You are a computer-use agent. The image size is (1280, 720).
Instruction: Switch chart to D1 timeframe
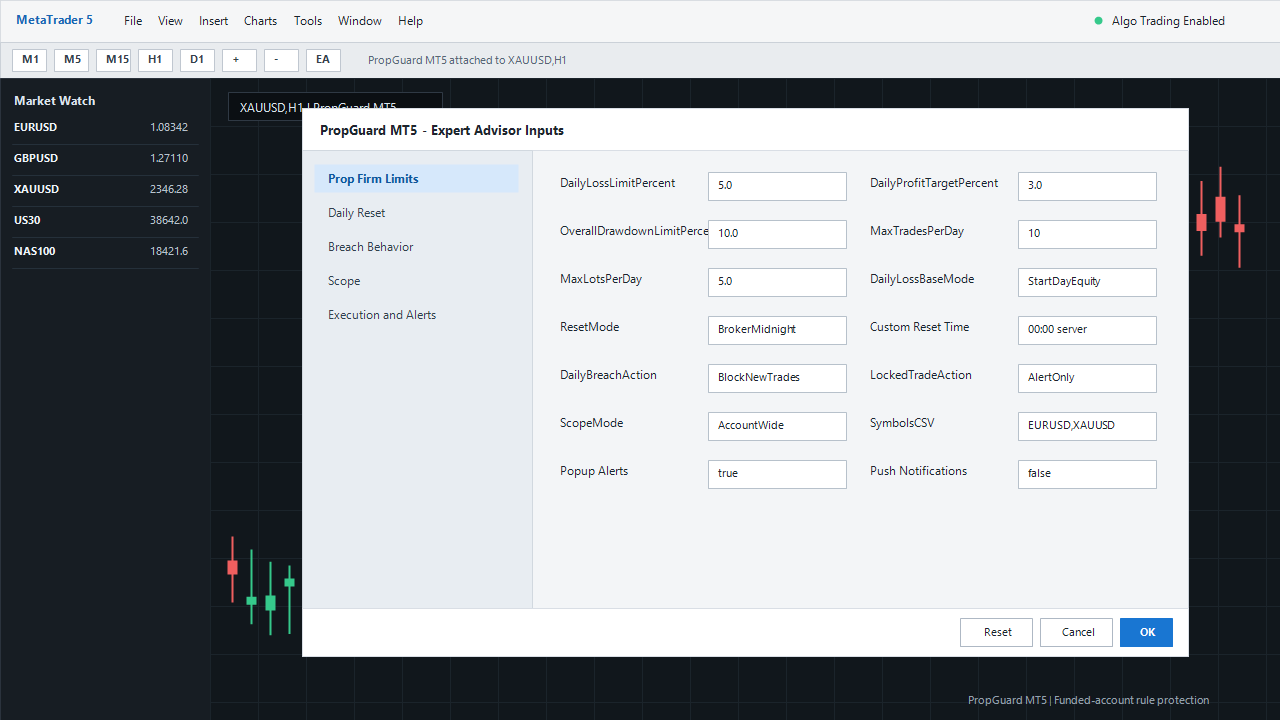tap(198, 60)
